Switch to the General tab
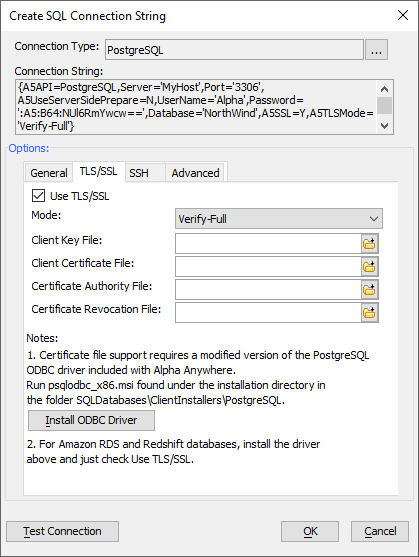The width and height of the screenshot is (419, 557). (x=49, y=173)
